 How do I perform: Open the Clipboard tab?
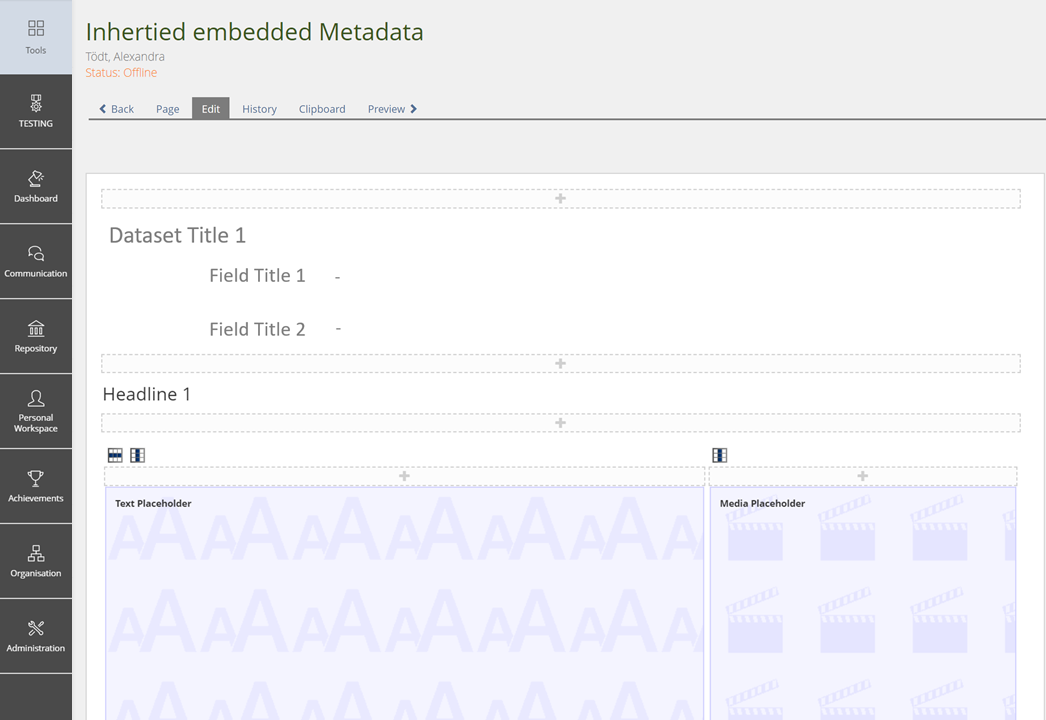pyautogui.click(x=322, y=109)
